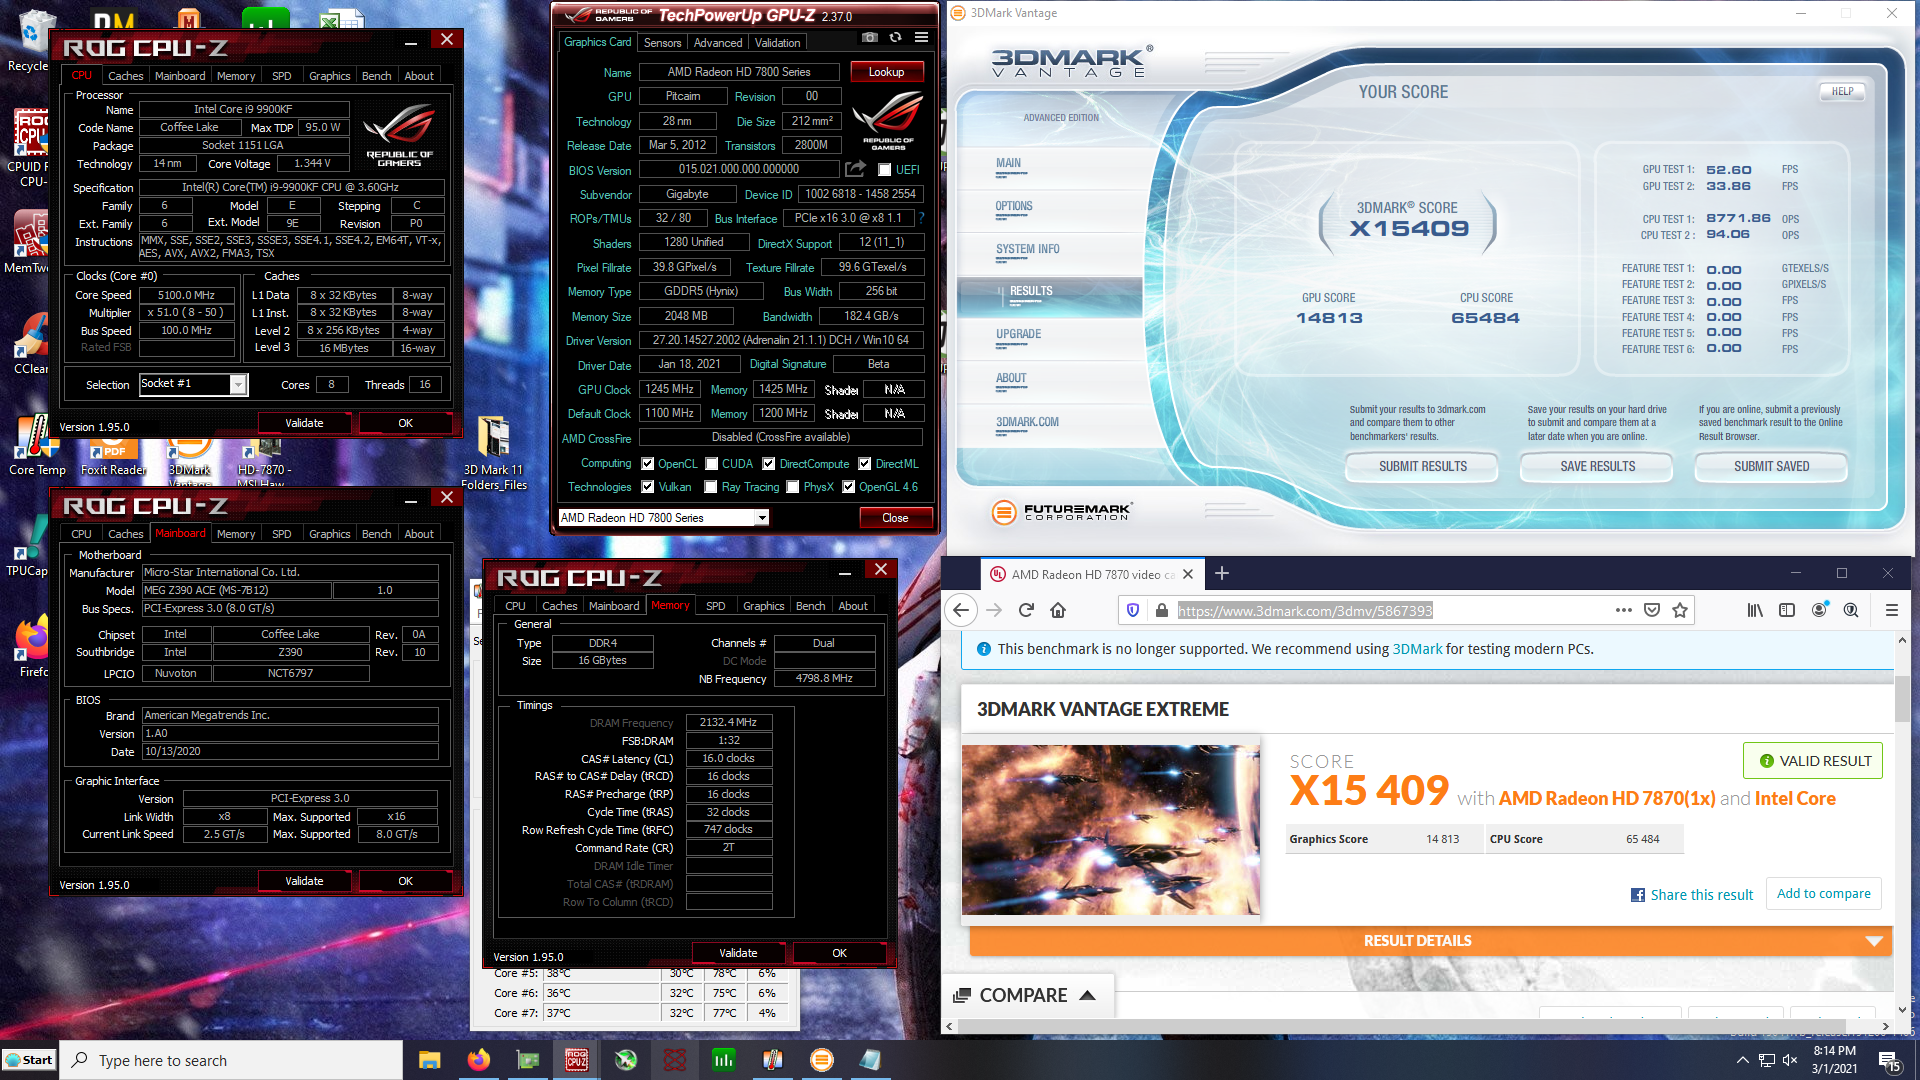
Task: Open the Firefox home page icon
Action: (x=1058, y=610)
